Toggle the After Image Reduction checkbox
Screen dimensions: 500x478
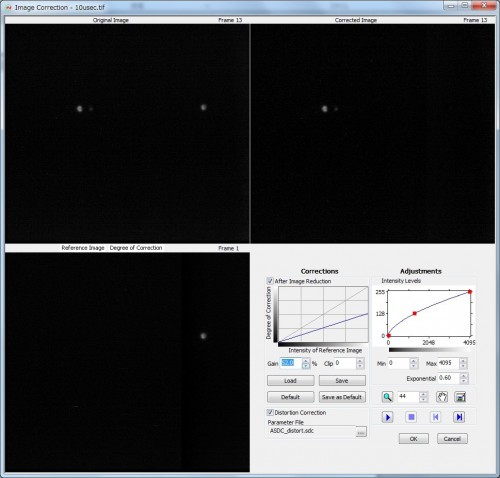click(270, 281)
